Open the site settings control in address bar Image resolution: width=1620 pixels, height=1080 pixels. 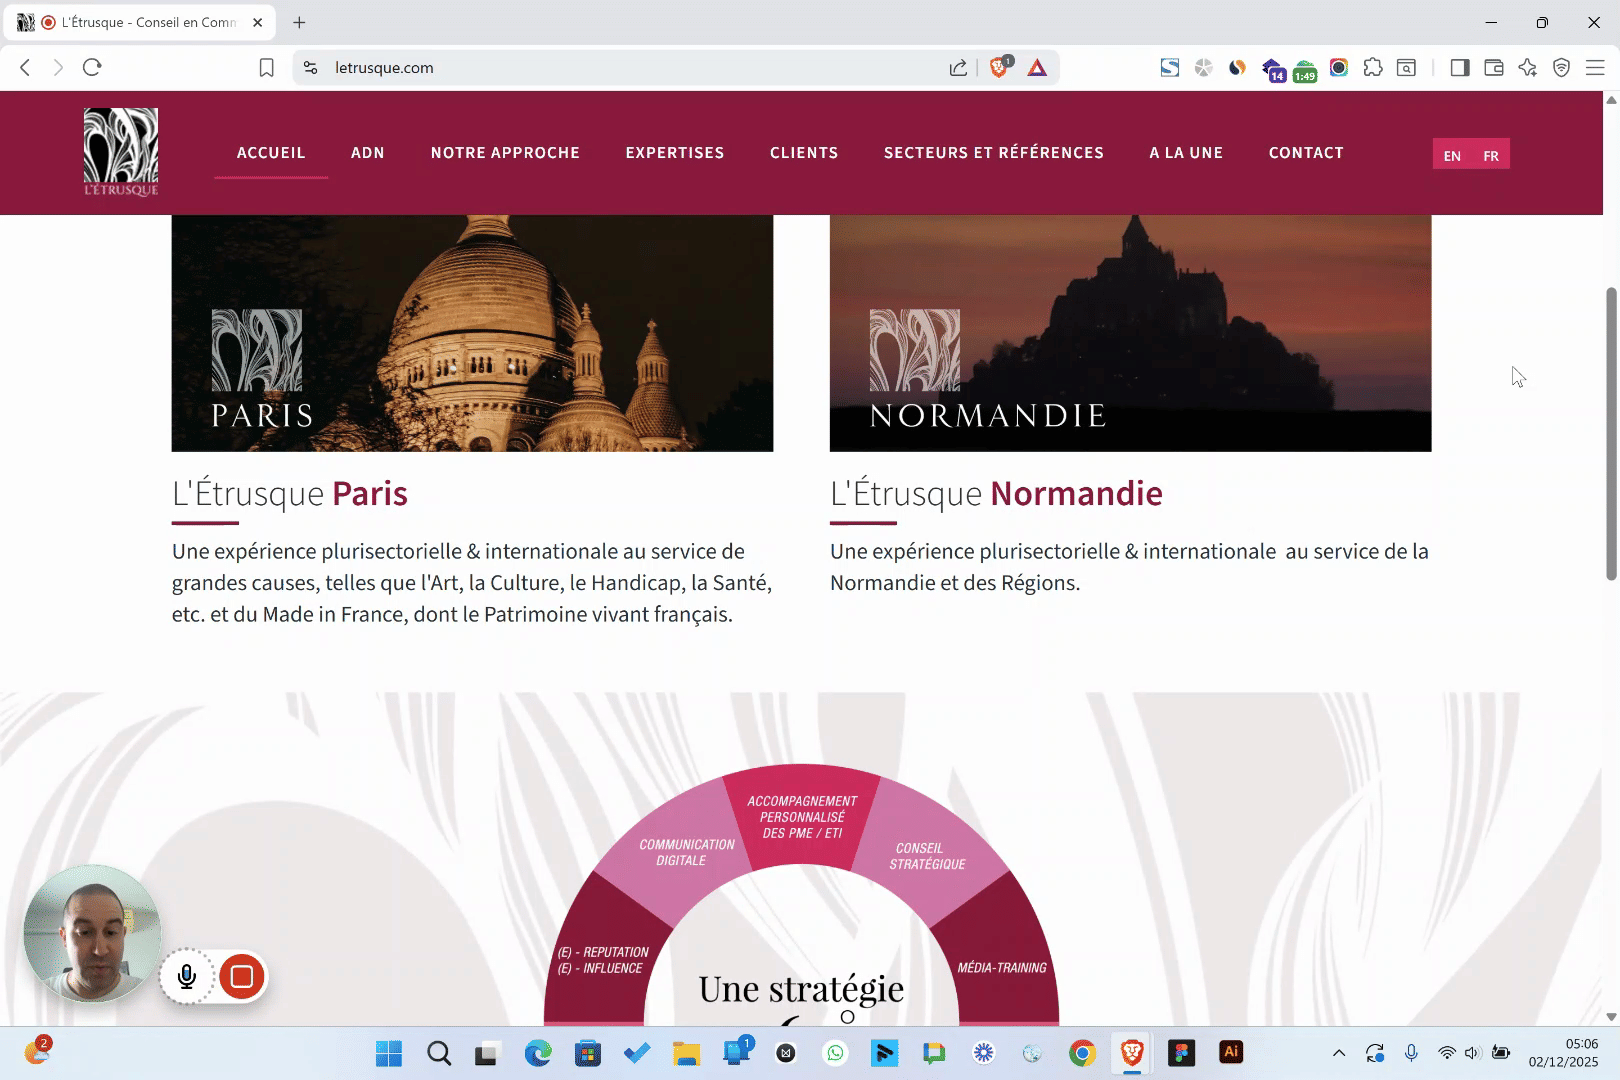pos(311,68)
